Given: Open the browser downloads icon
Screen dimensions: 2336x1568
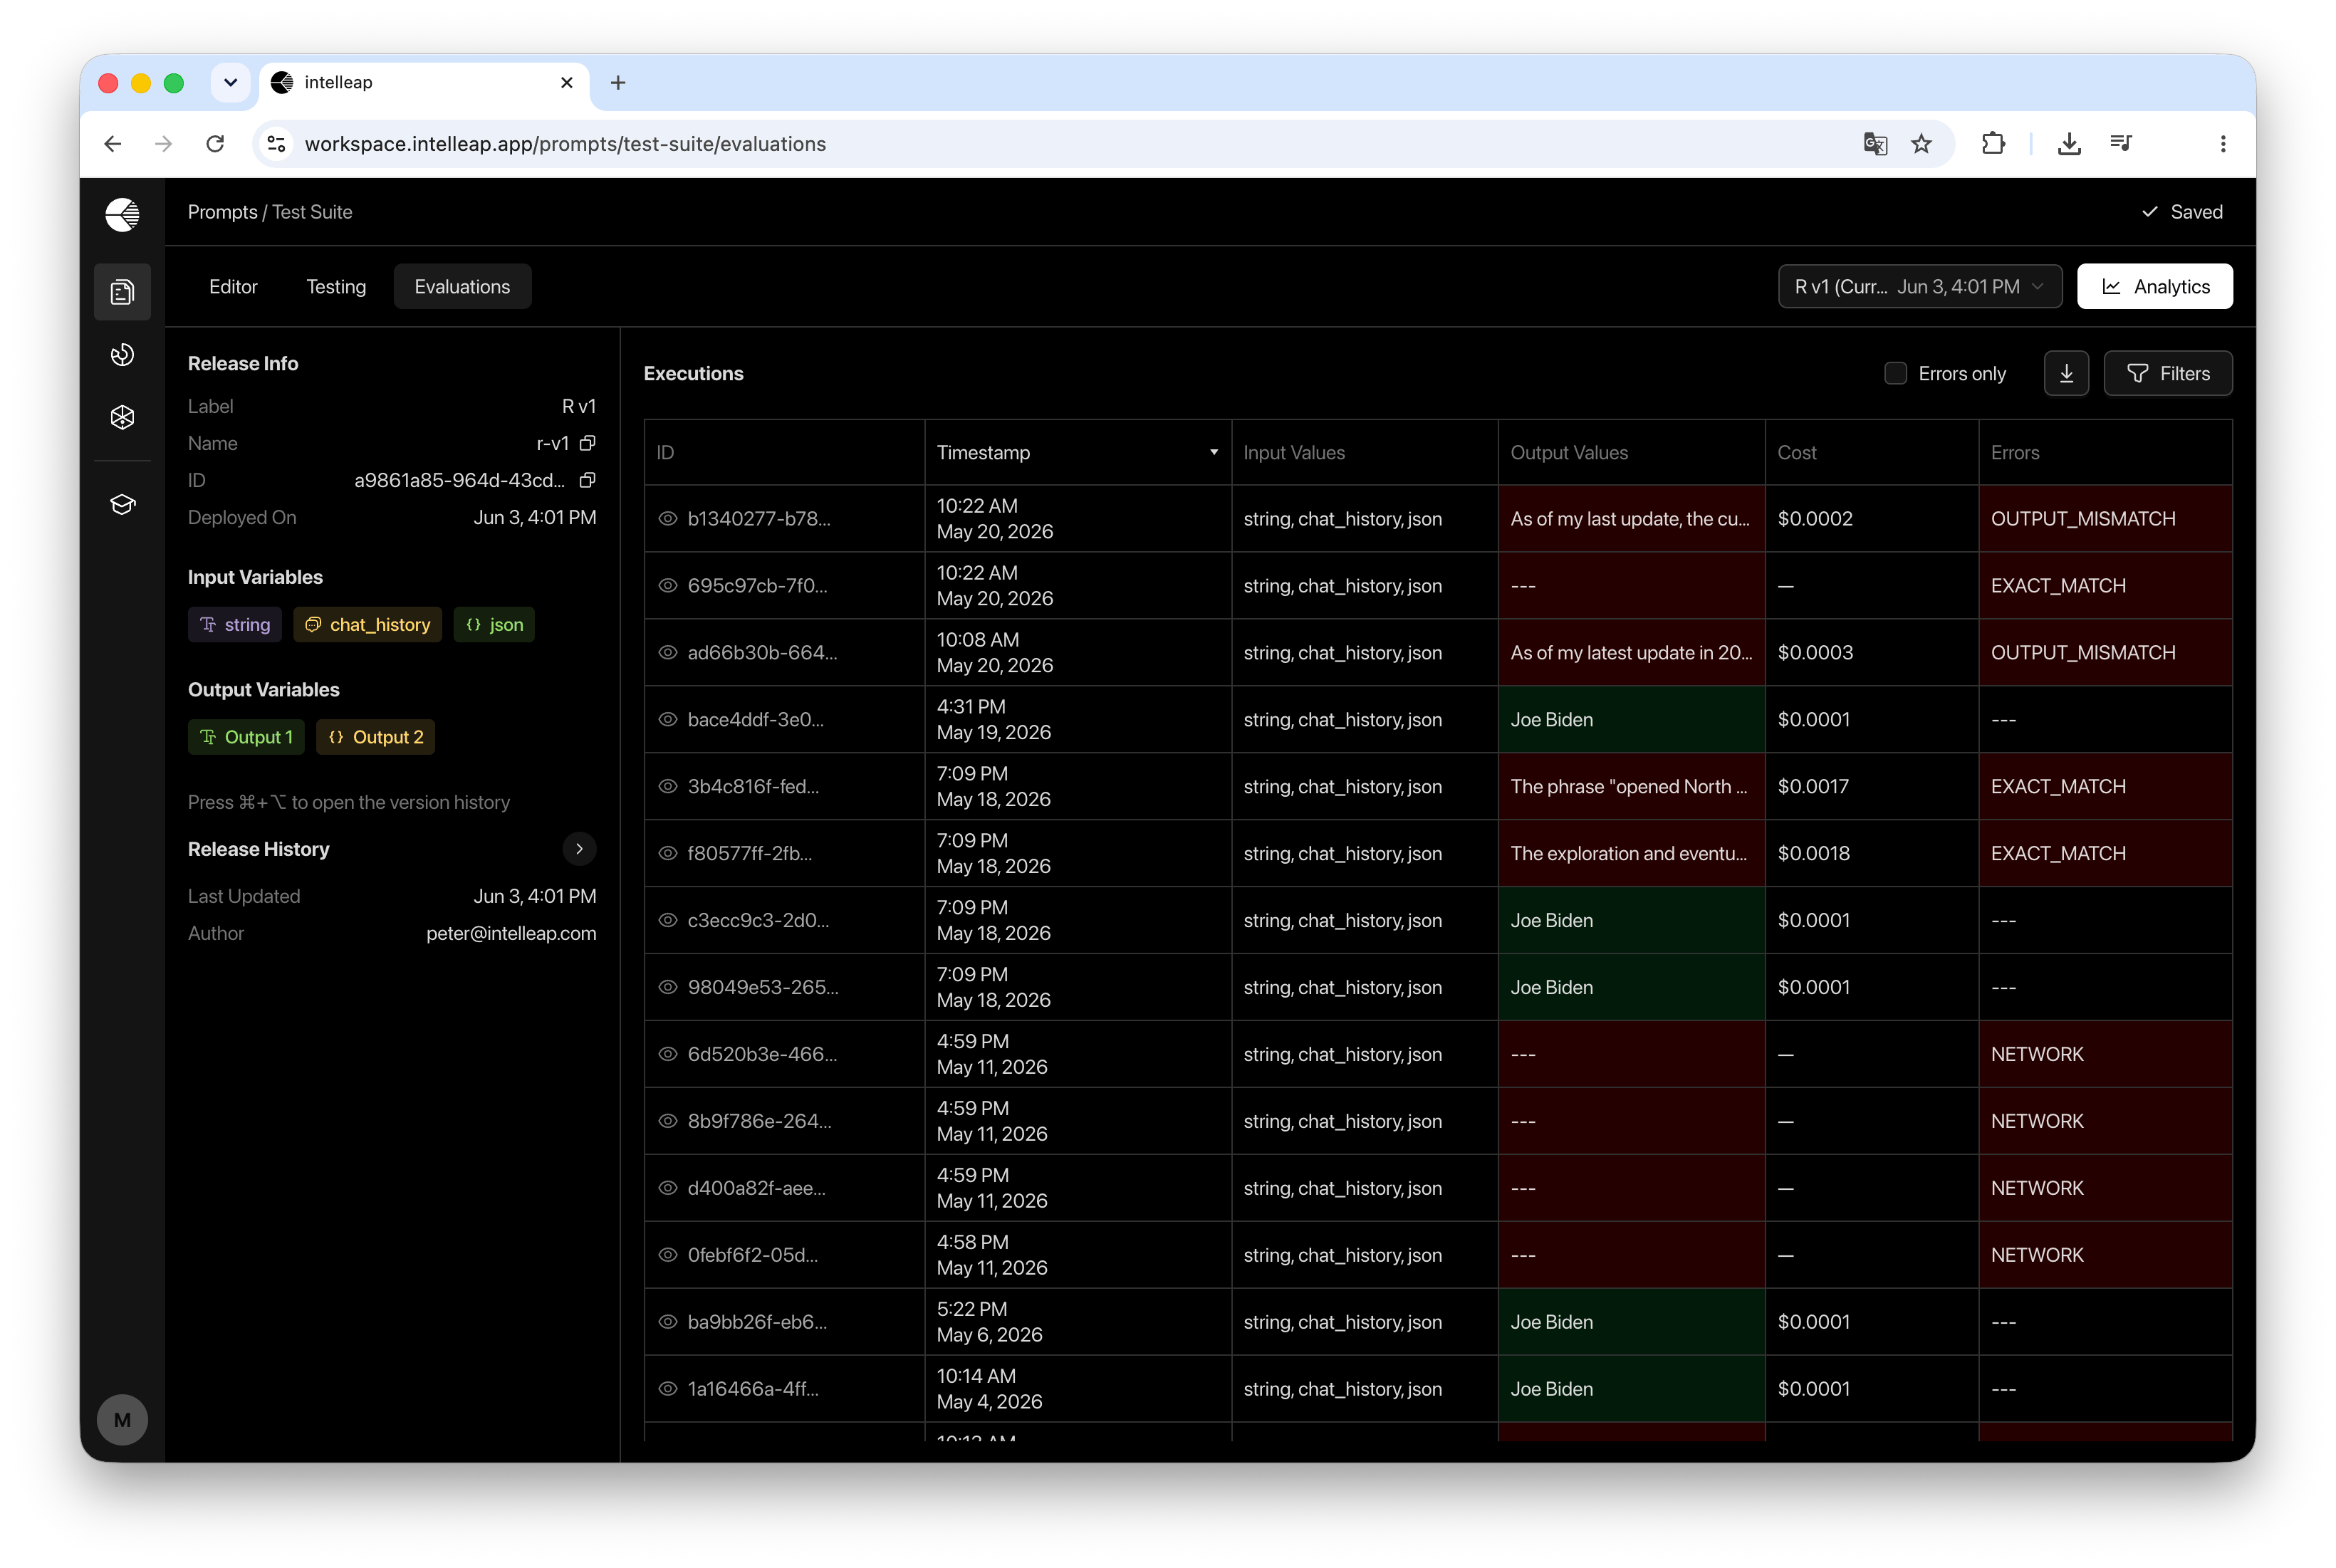Looking at the screenshot, I should pyautogui.click(x=2069, y=144).
